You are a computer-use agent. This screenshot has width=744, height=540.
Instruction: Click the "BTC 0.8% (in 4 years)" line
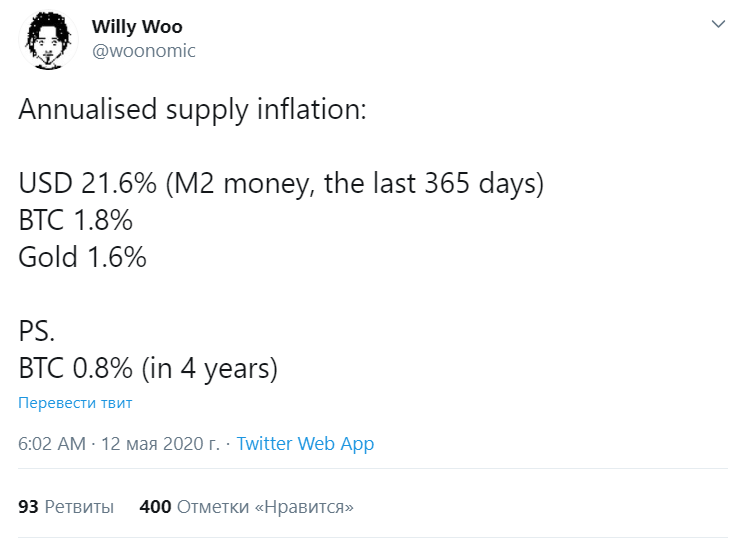pyautogui.click(x=147, y=368)
